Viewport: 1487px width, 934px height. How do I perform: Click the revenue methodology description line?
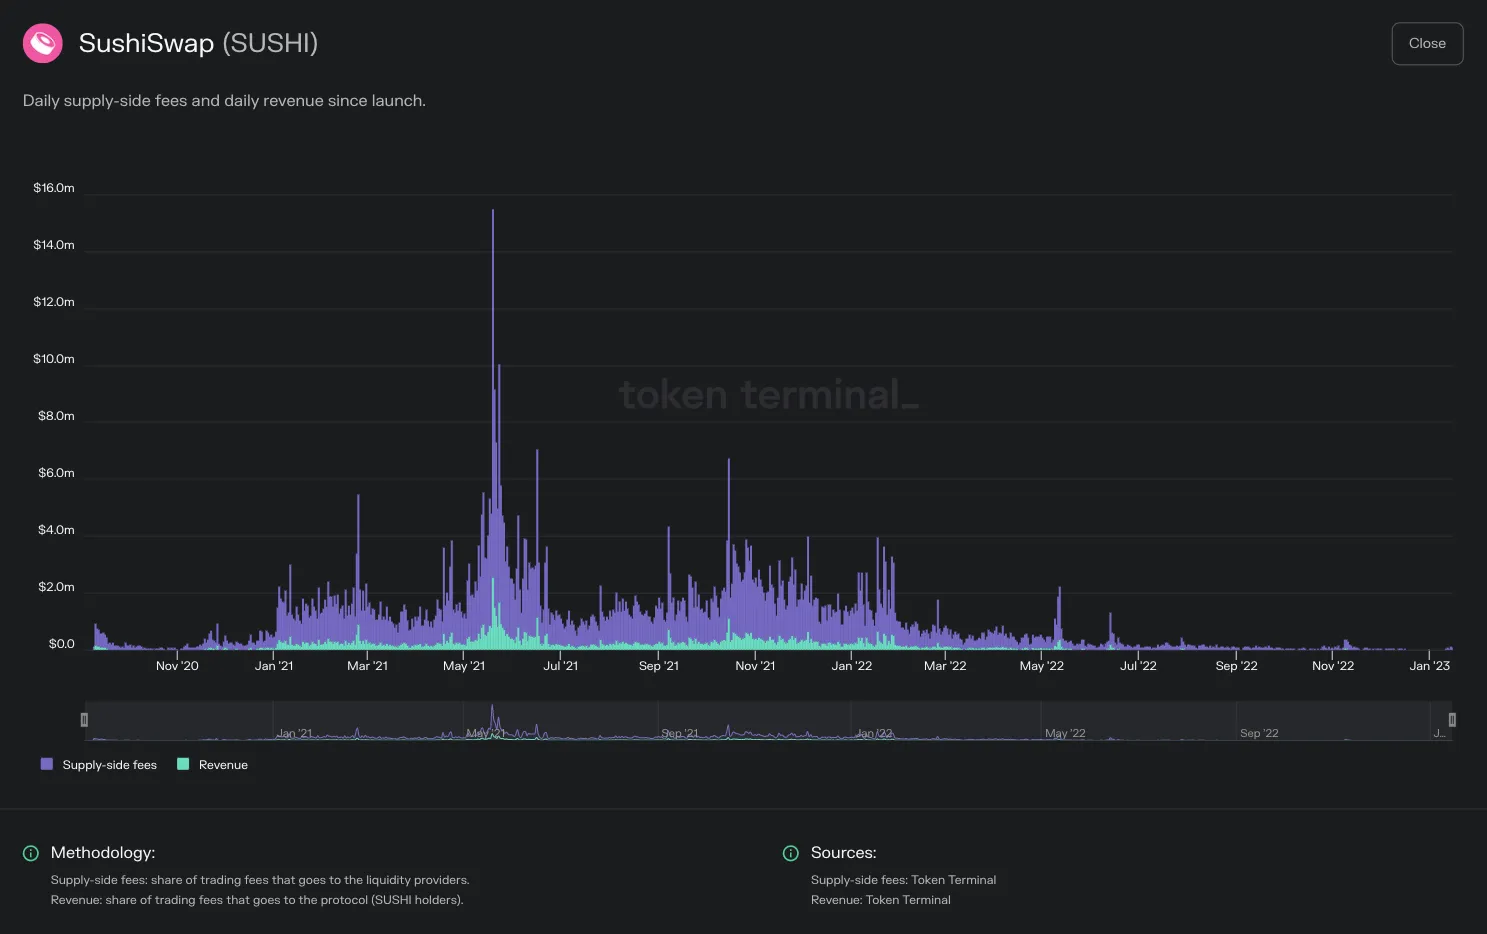point(257,900)
